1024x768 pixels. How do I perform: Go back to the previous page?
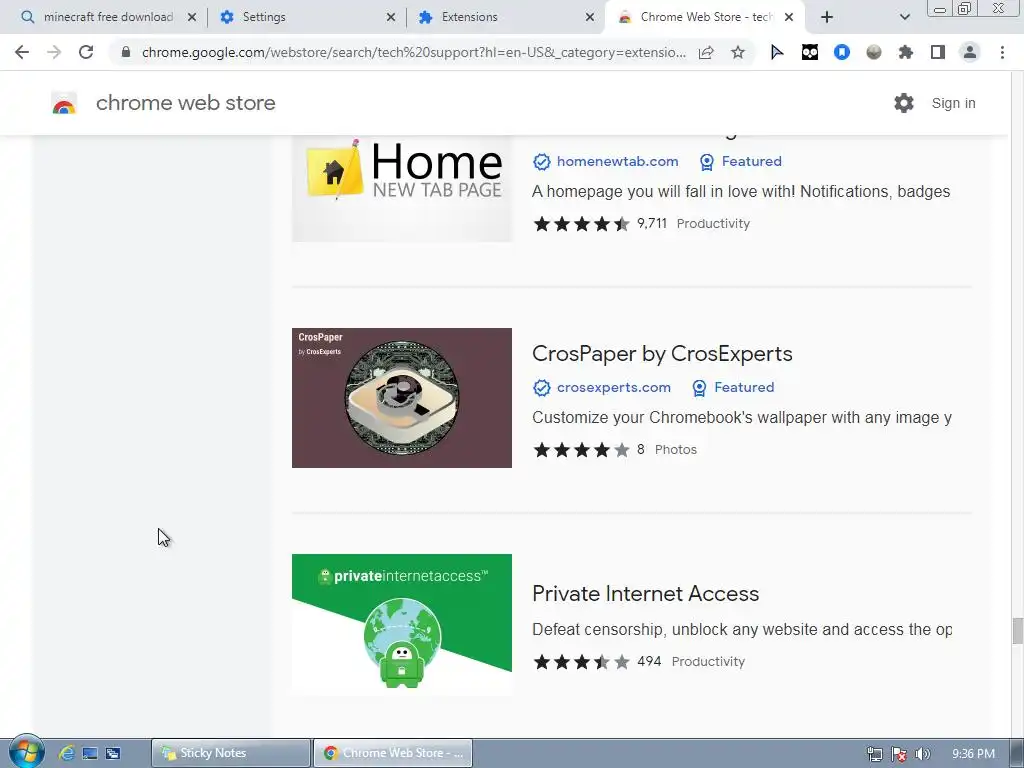(x=22, y=52)
